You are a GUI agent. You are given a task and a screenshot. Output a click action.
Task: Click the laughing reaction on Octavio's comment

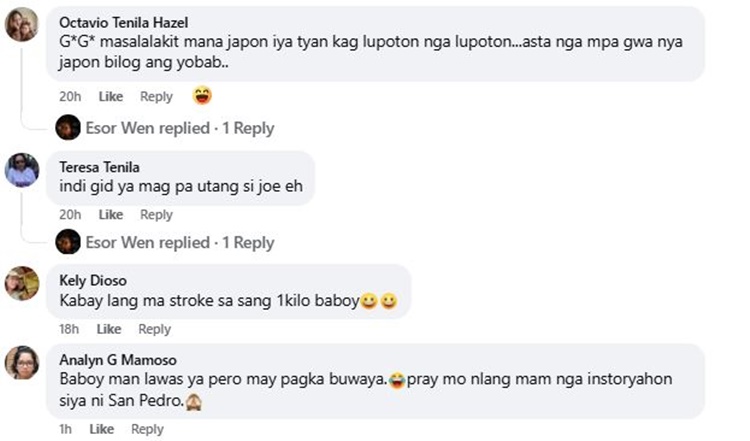point(203,96)
